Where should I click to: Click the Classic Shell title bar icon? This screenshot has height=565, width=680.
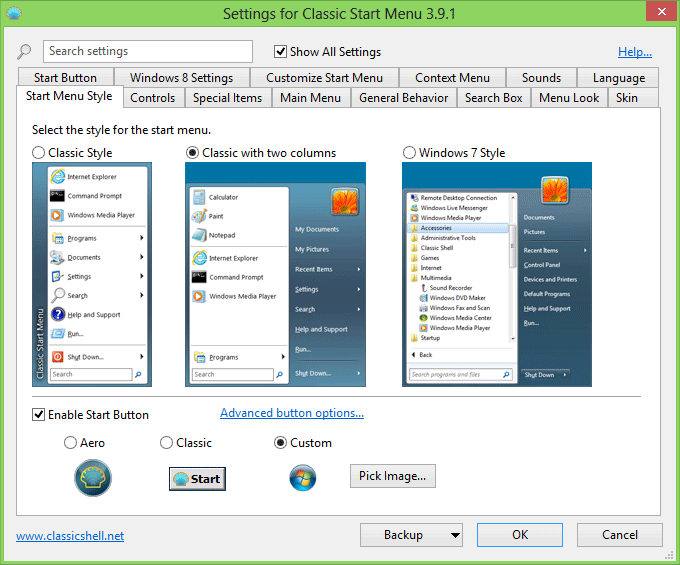[x=11, y=15]
